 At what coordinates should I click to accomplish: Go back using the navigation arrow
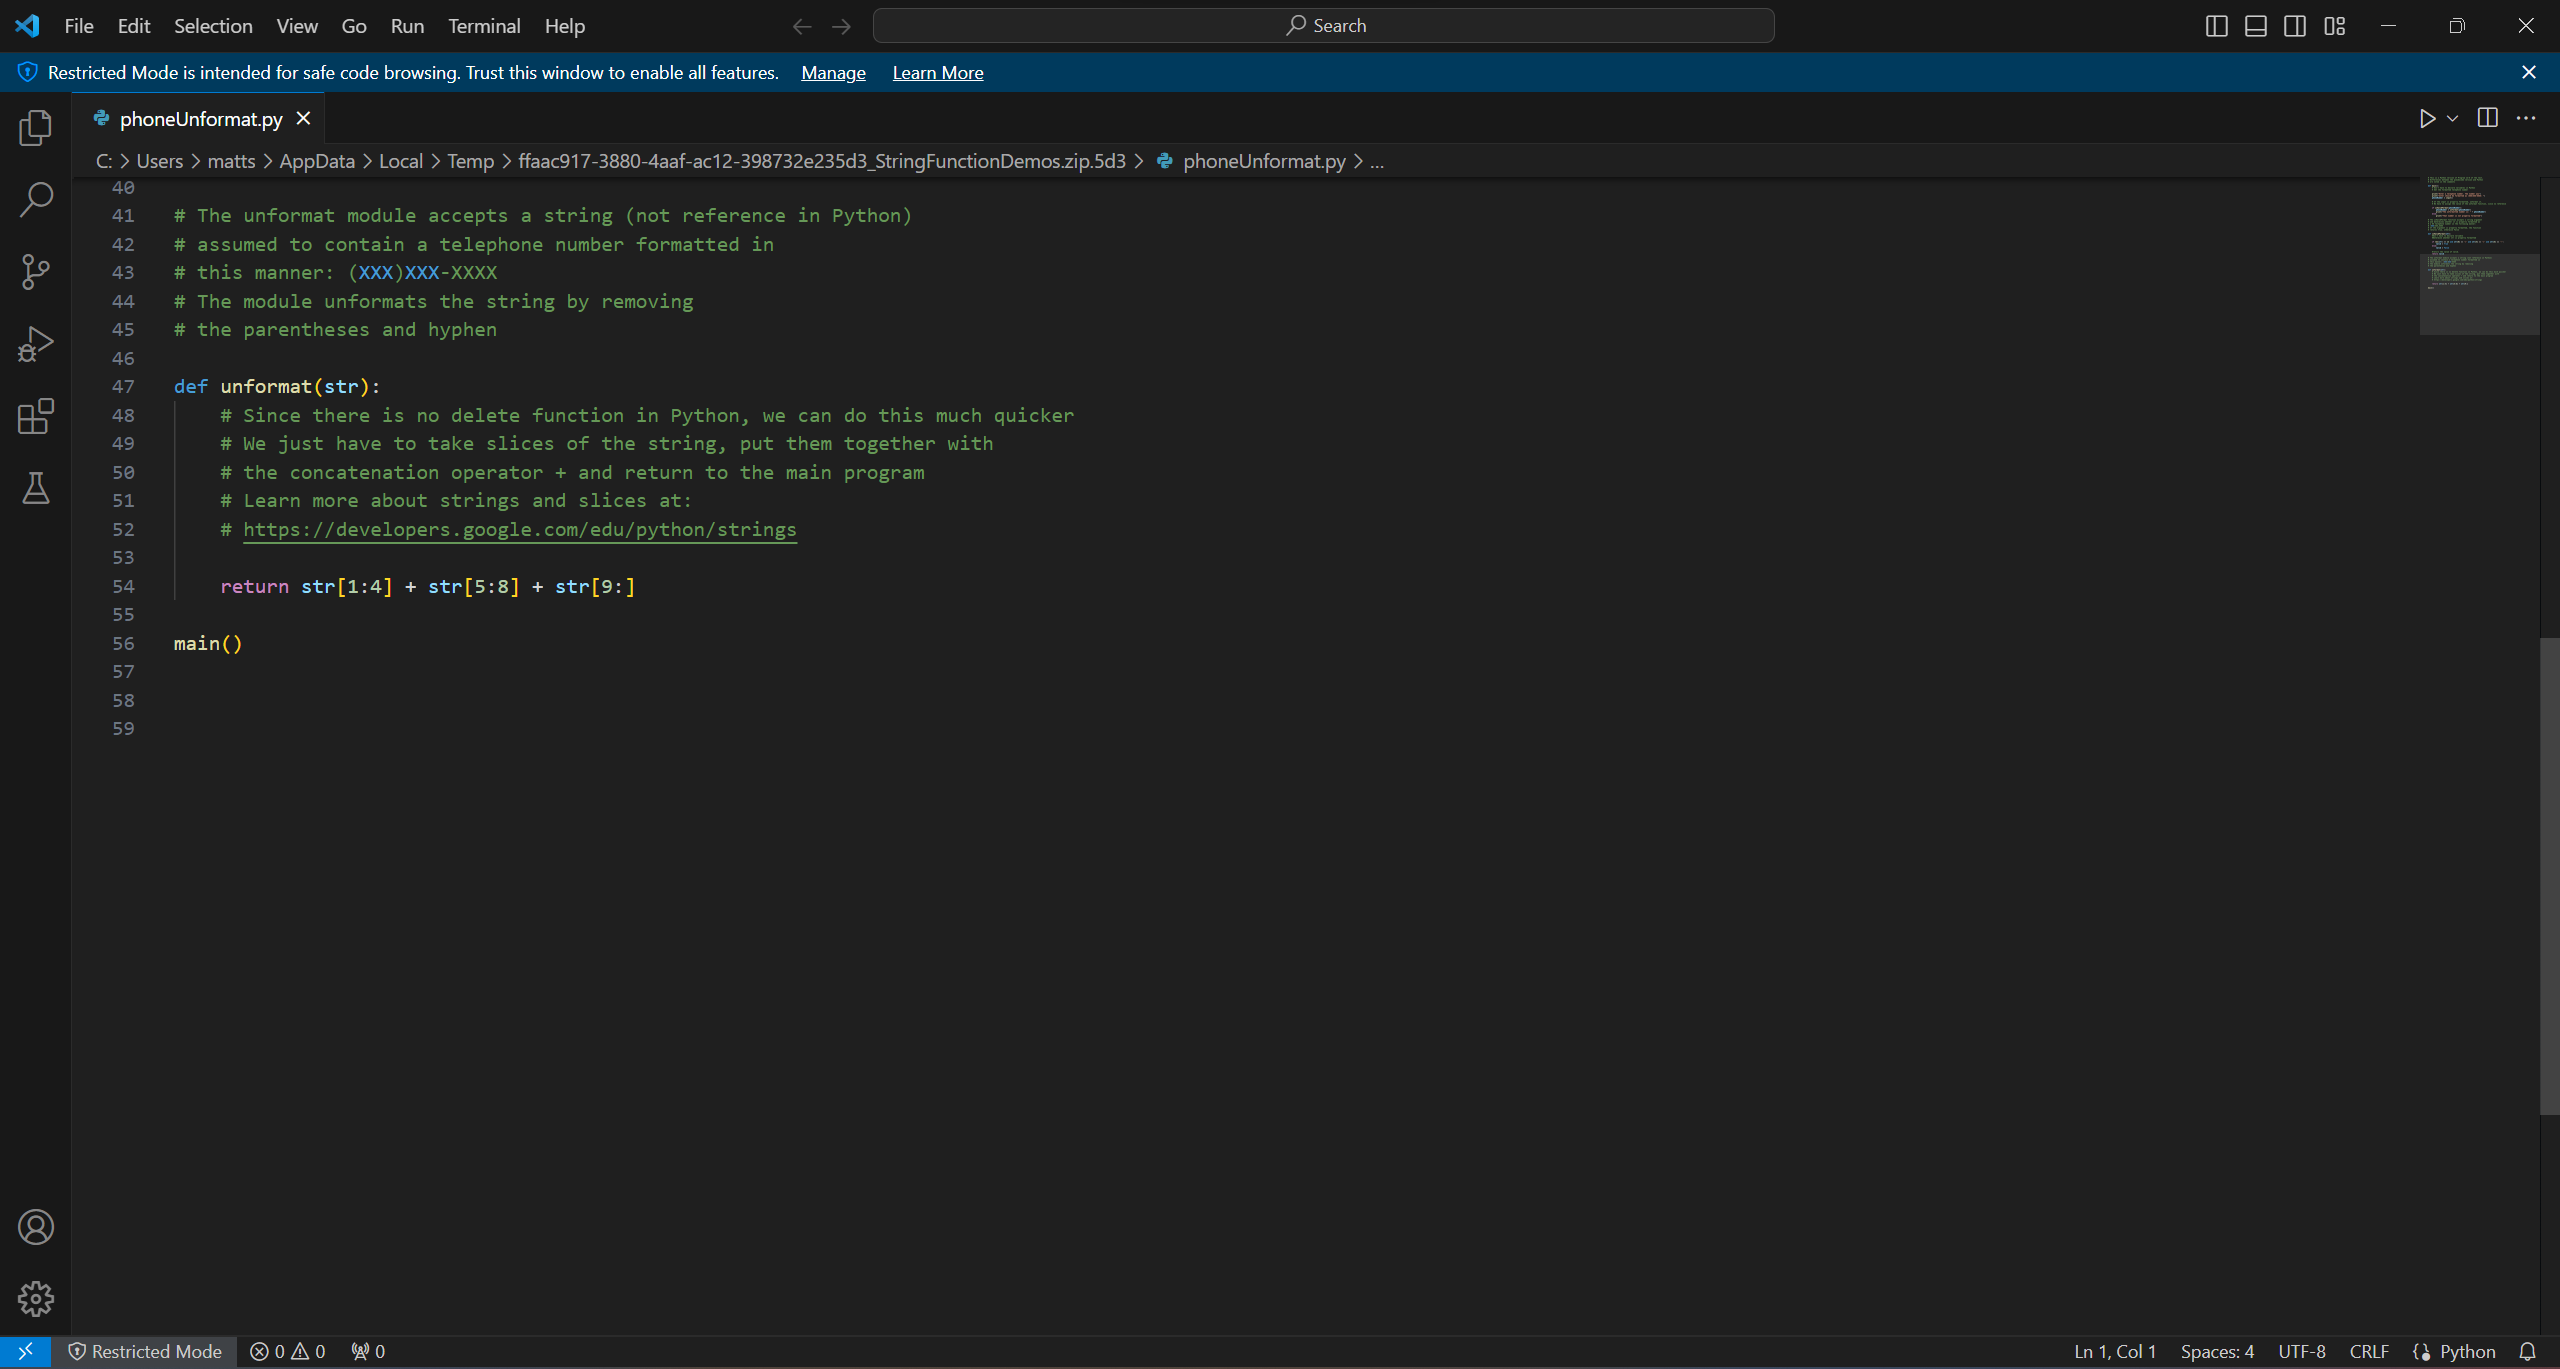pos(802,26)
